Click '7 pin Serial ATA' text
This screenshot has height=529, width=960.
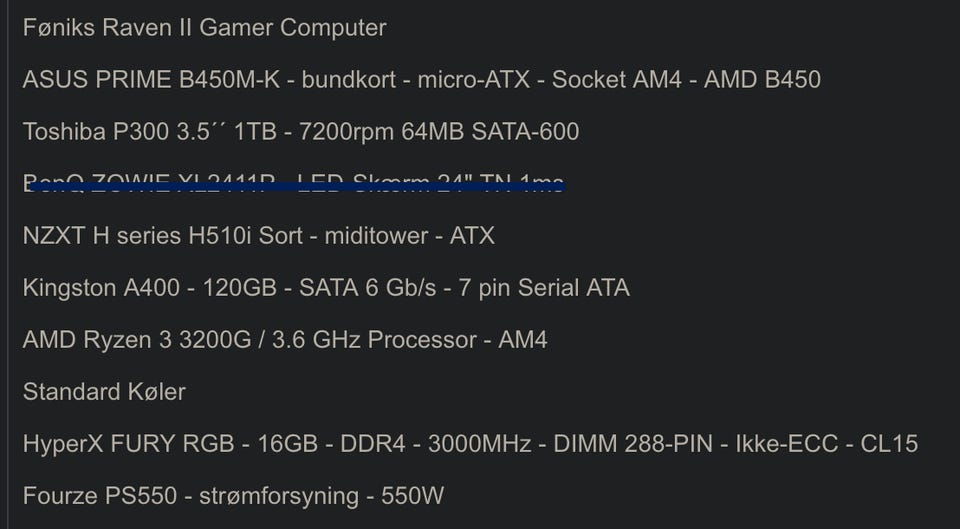[544, 288]
